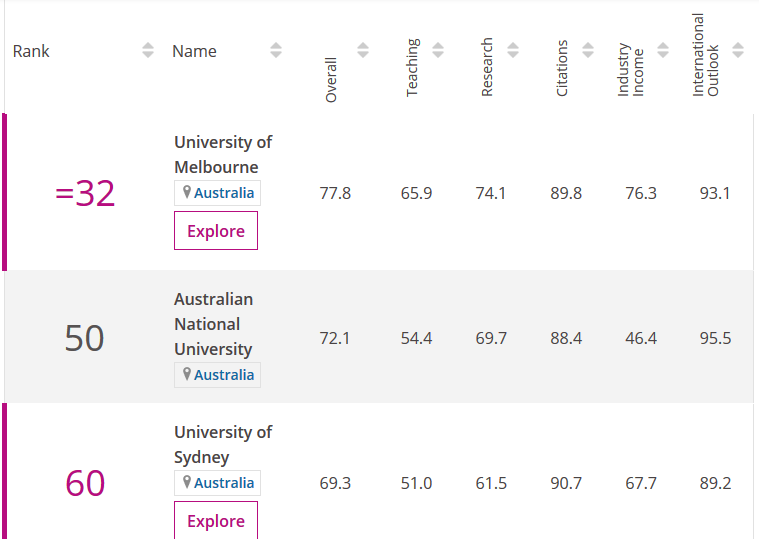Sort by Name arrows icon
Viewport: 759px width, 539px height.
pos(276,51)
